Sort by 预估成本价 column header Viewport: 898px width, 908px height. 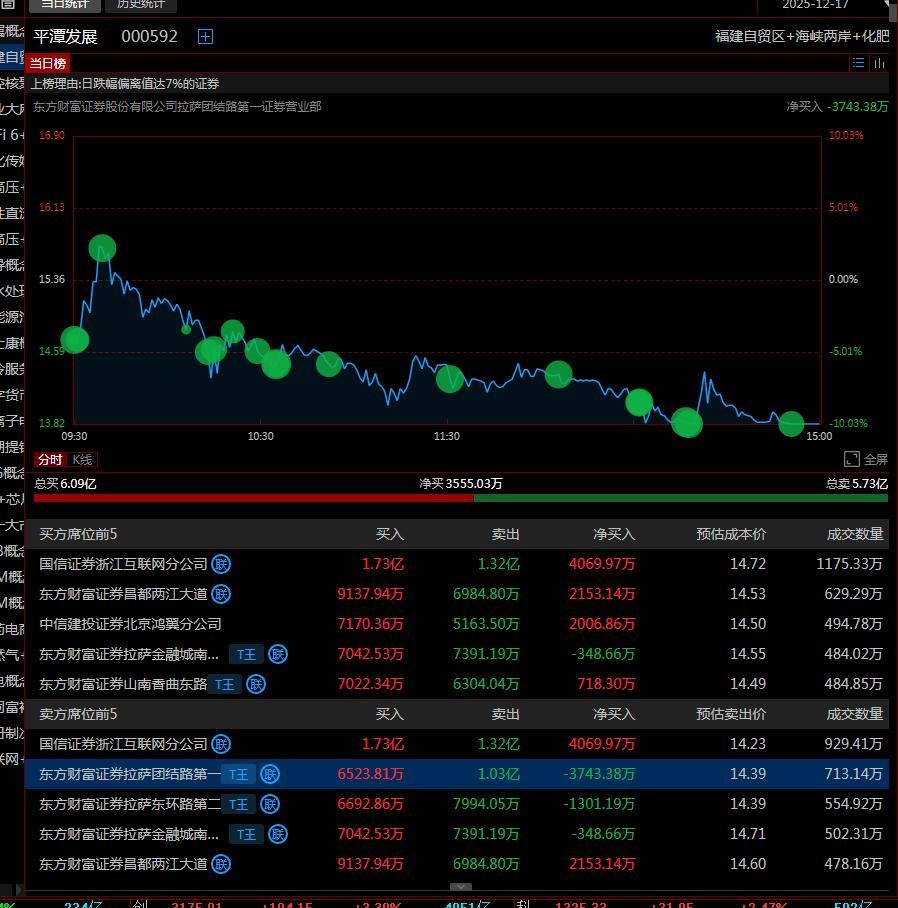click(x=731, y=534)
